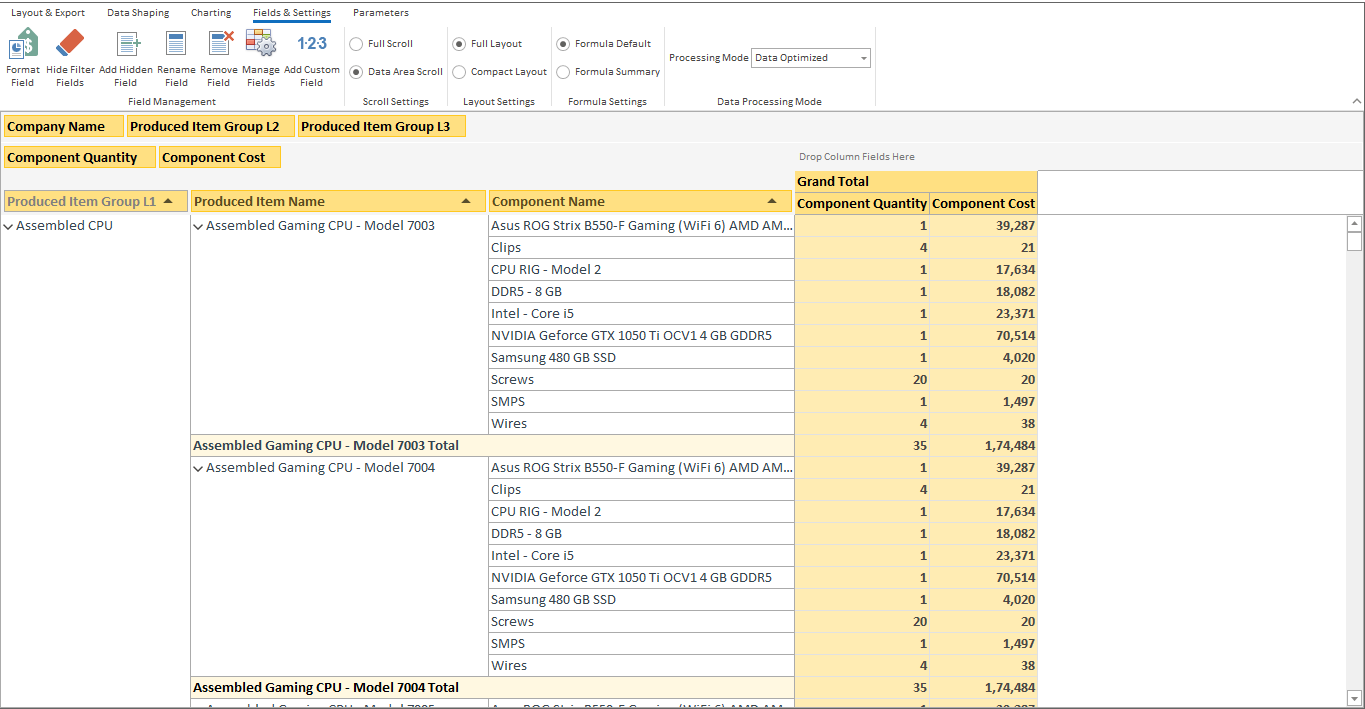Select the Full Scroll radio button
This screenshot has width=1365, height=709.
356,44
